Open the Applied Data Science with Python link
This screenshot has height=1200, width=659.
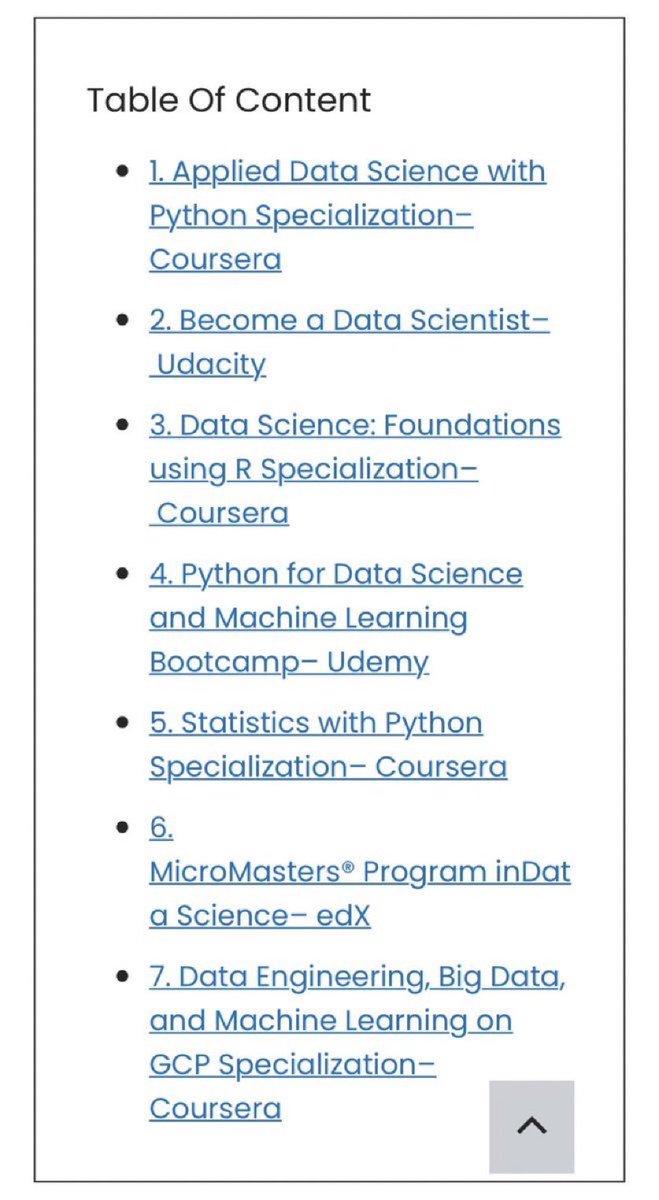(x=348, y=215)
